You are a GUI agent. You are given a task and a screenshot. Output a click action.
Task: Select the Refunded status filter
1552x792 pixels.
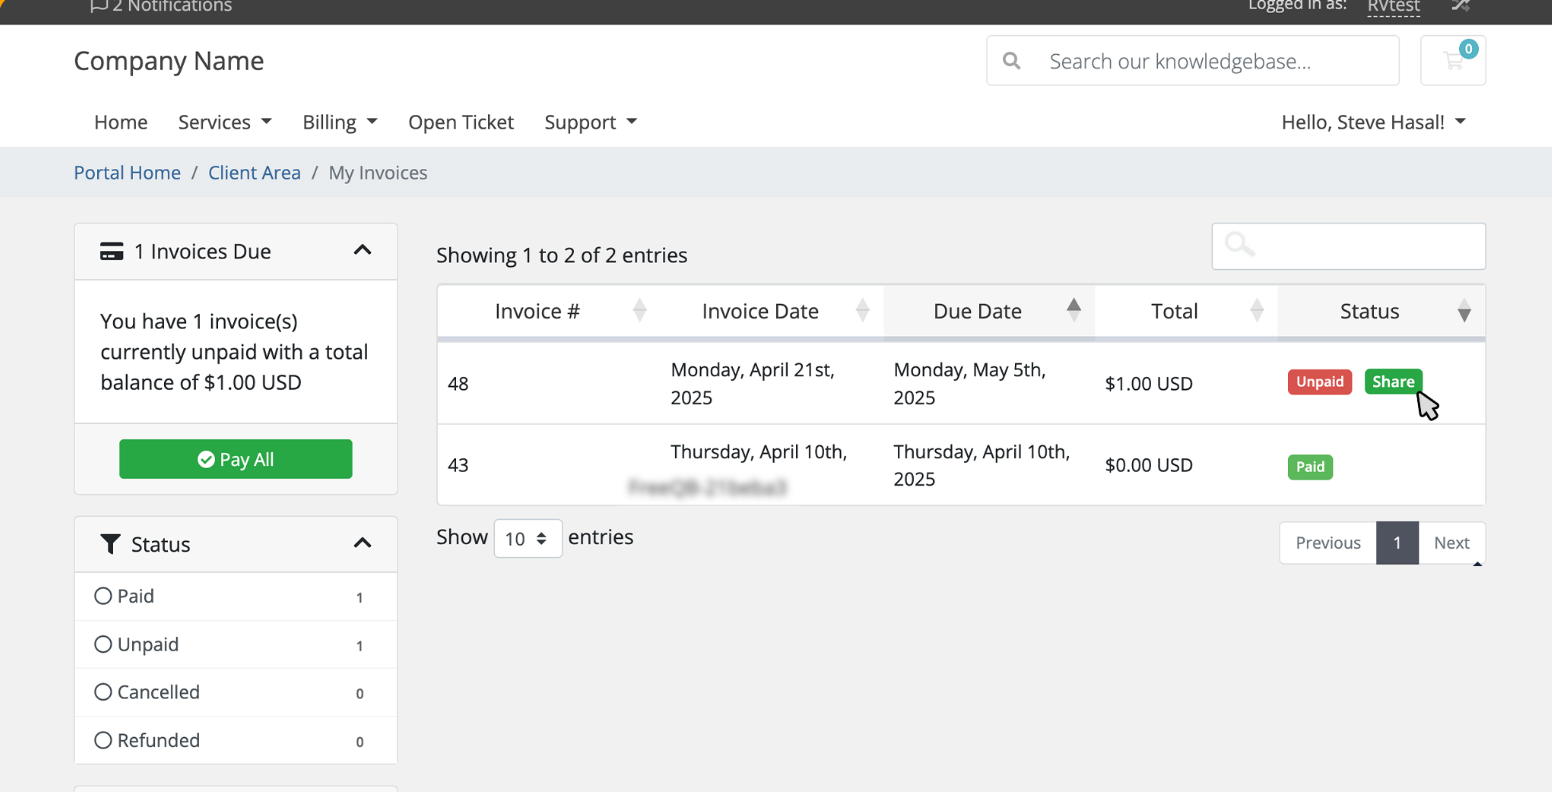[103, 740]
